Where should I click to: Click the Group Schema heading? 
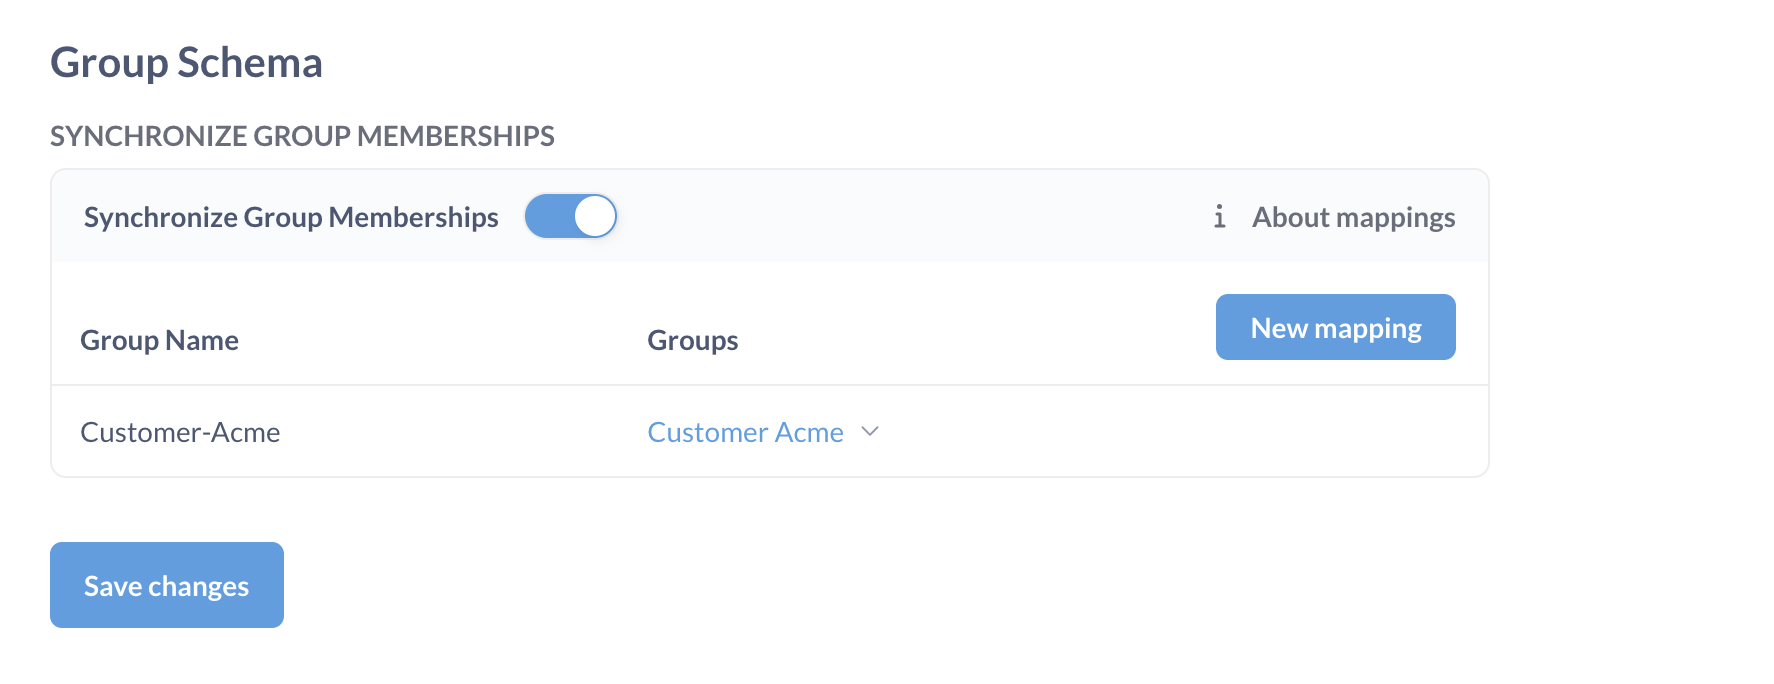(187, 62)
